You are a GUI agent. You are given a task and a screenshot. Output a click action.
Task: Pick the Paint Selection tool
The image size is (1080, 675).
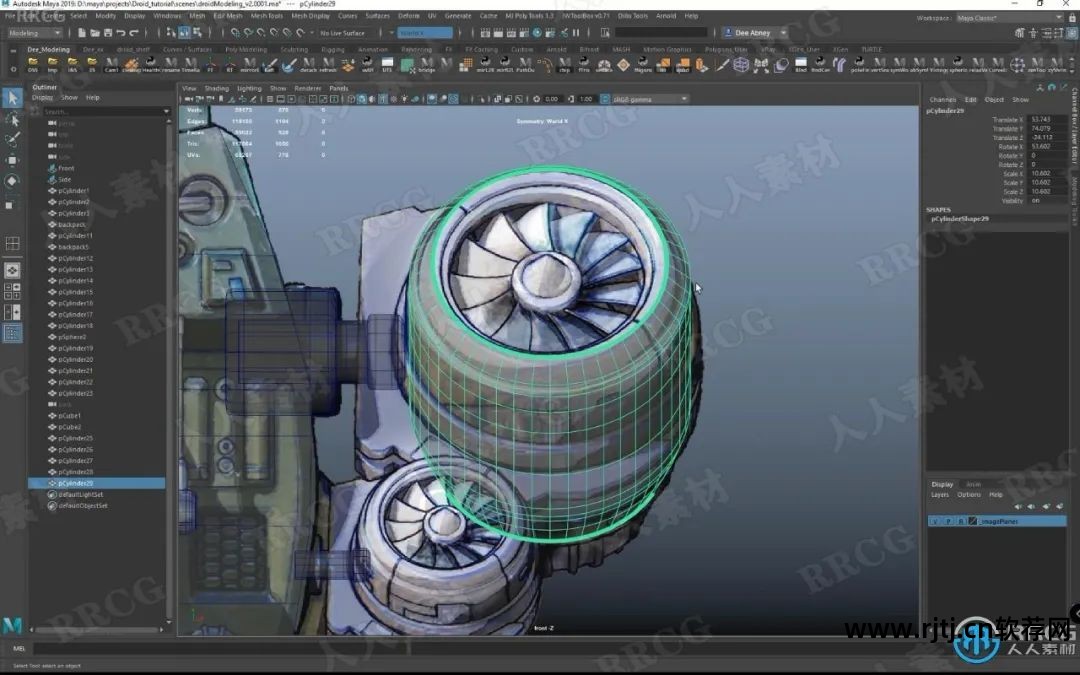click(x=12, y=139)
